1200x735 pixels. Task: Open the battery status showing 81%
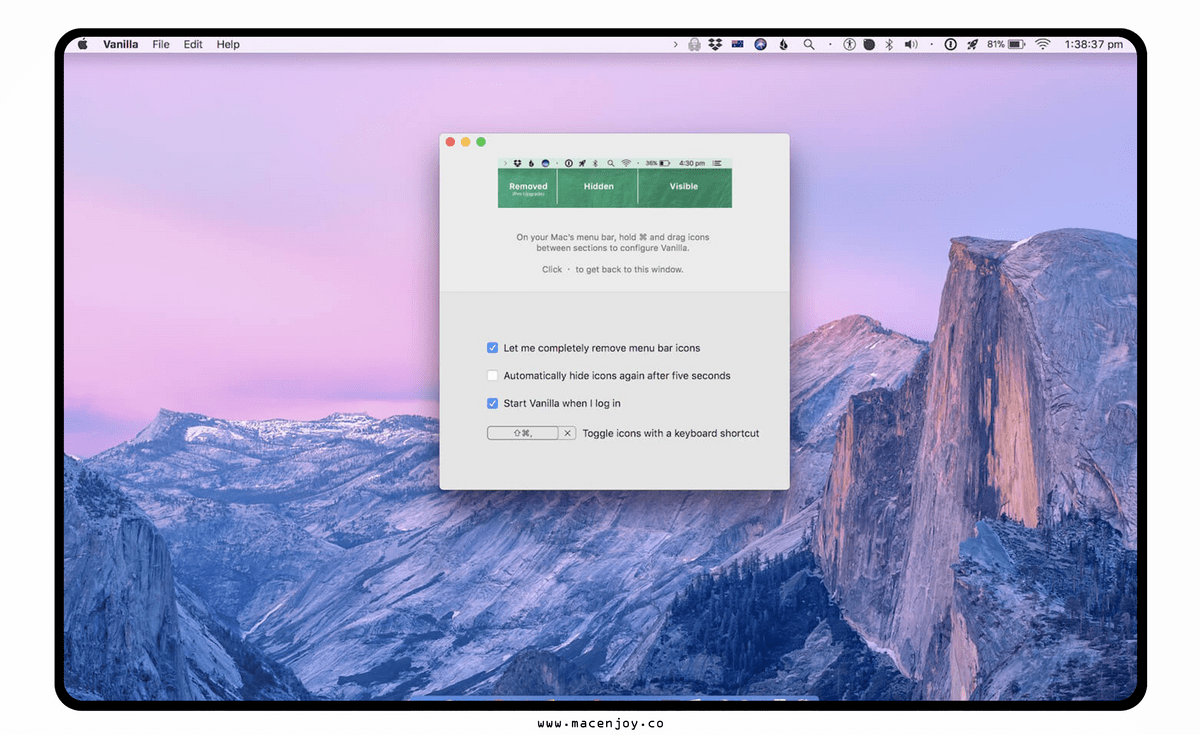[x=1006, y=45]
